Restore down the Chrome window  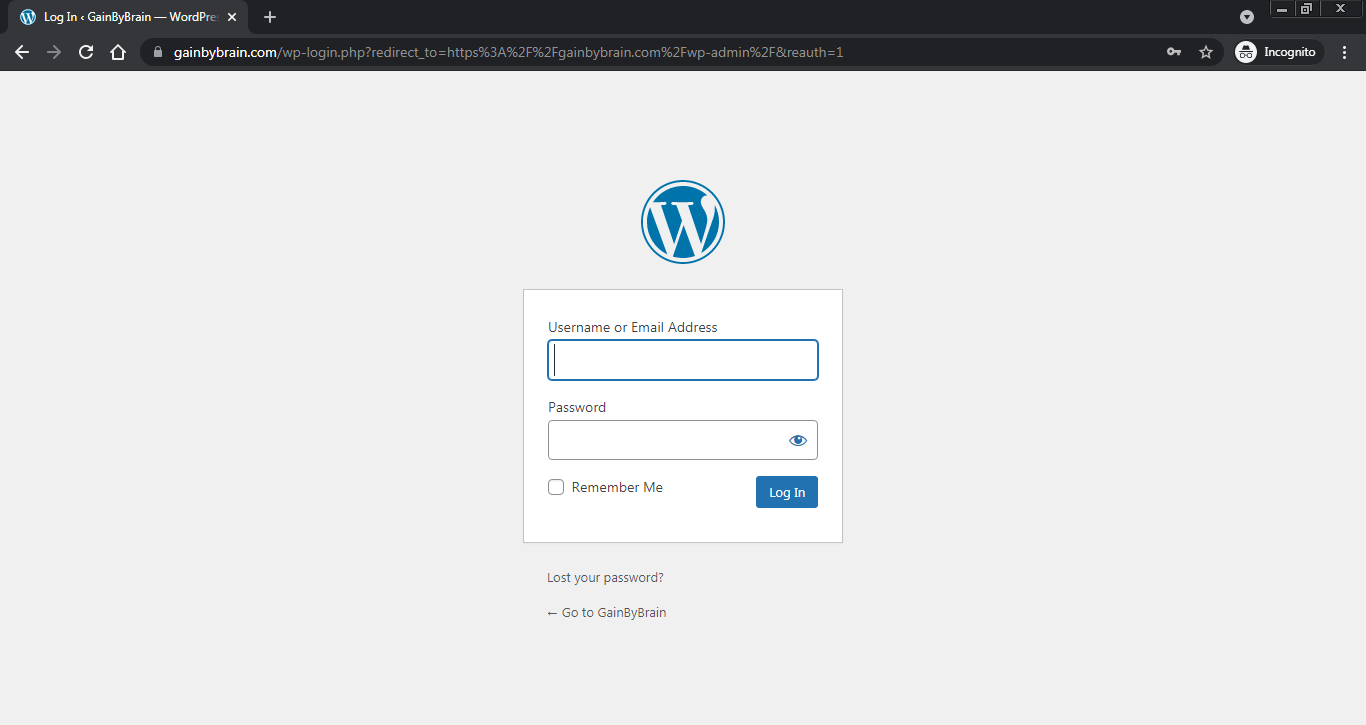click(1306, 8)
